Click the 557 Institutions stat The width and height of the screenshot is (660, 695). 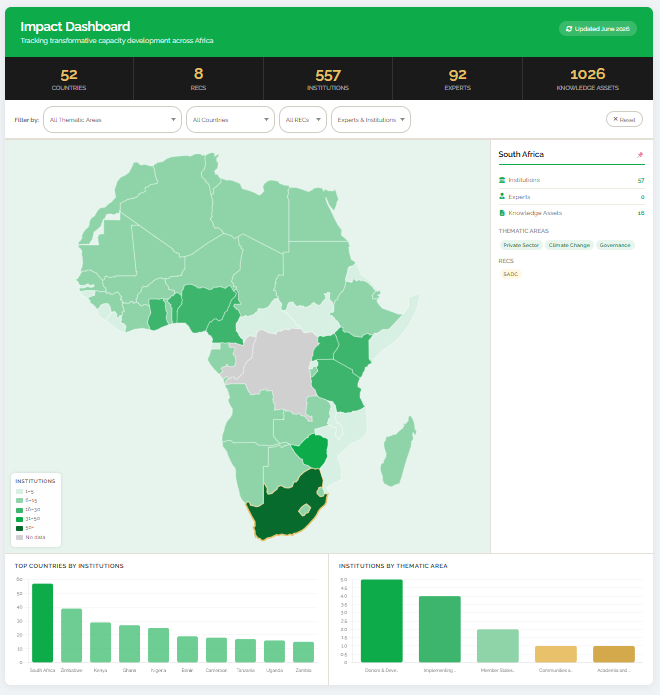328,78
